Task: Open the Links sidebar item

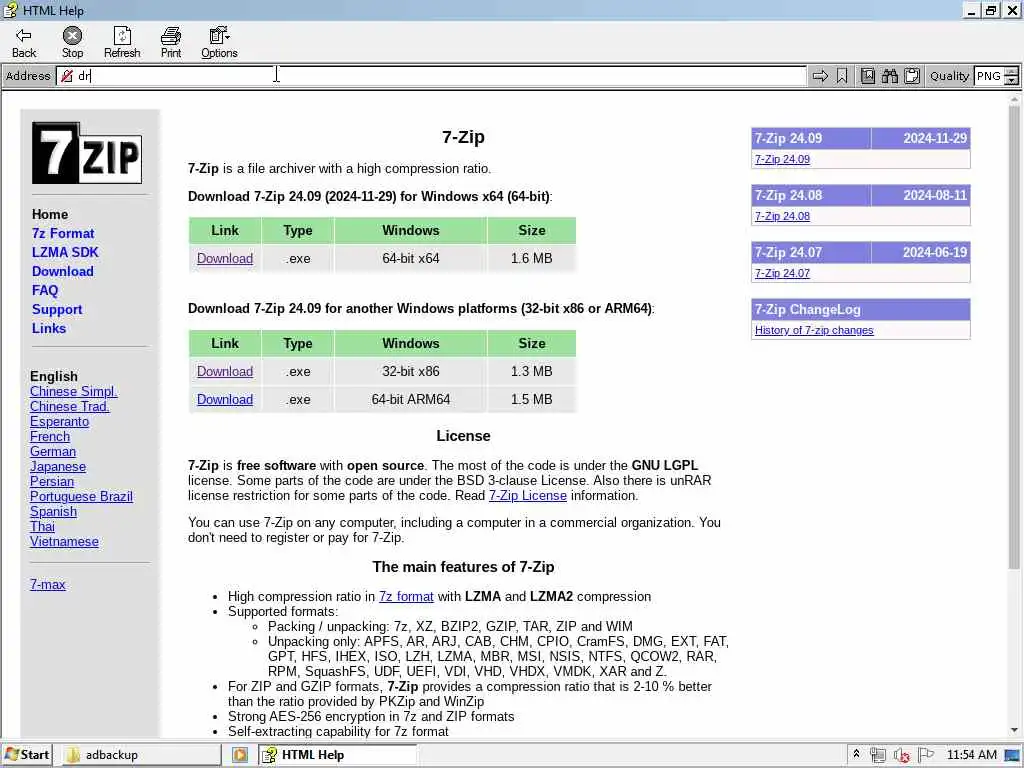Action: 48,328
